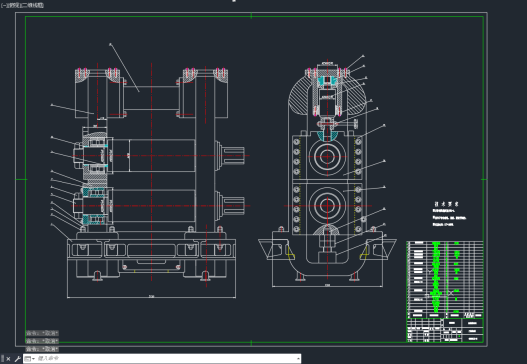Click into the command input field
Viewport: 527px width, 364px height.
(x=166, y=359)
